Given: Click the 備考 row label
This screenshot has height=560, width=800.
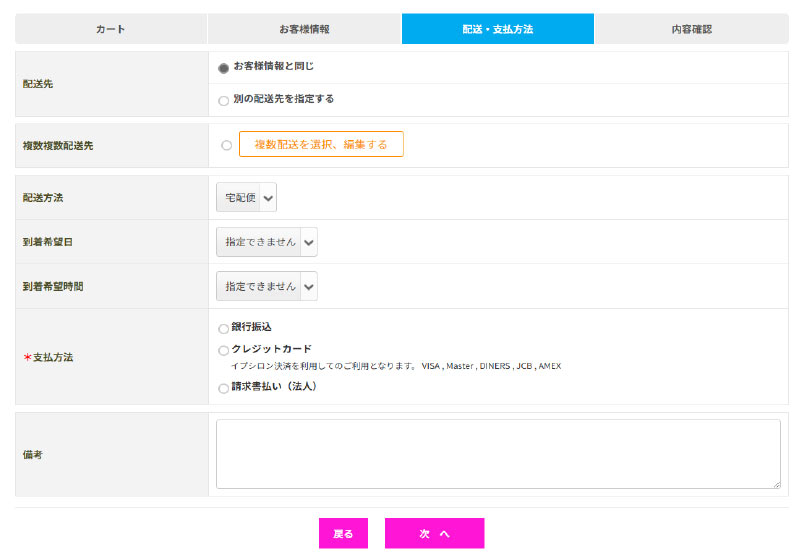Looking at the screenshot, I should (x=33, y=454).
